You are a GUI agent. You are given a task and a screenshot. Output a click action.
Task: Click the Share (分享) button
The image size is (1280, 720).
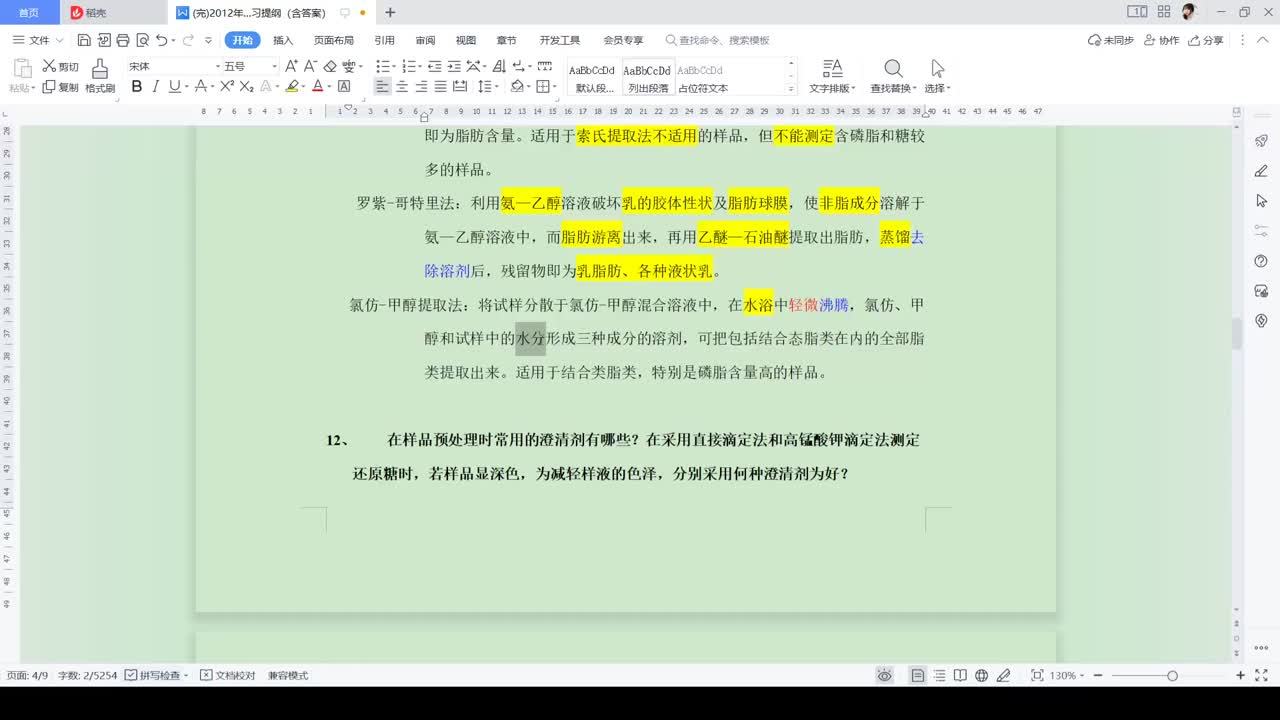click(x=1207, y=41)
